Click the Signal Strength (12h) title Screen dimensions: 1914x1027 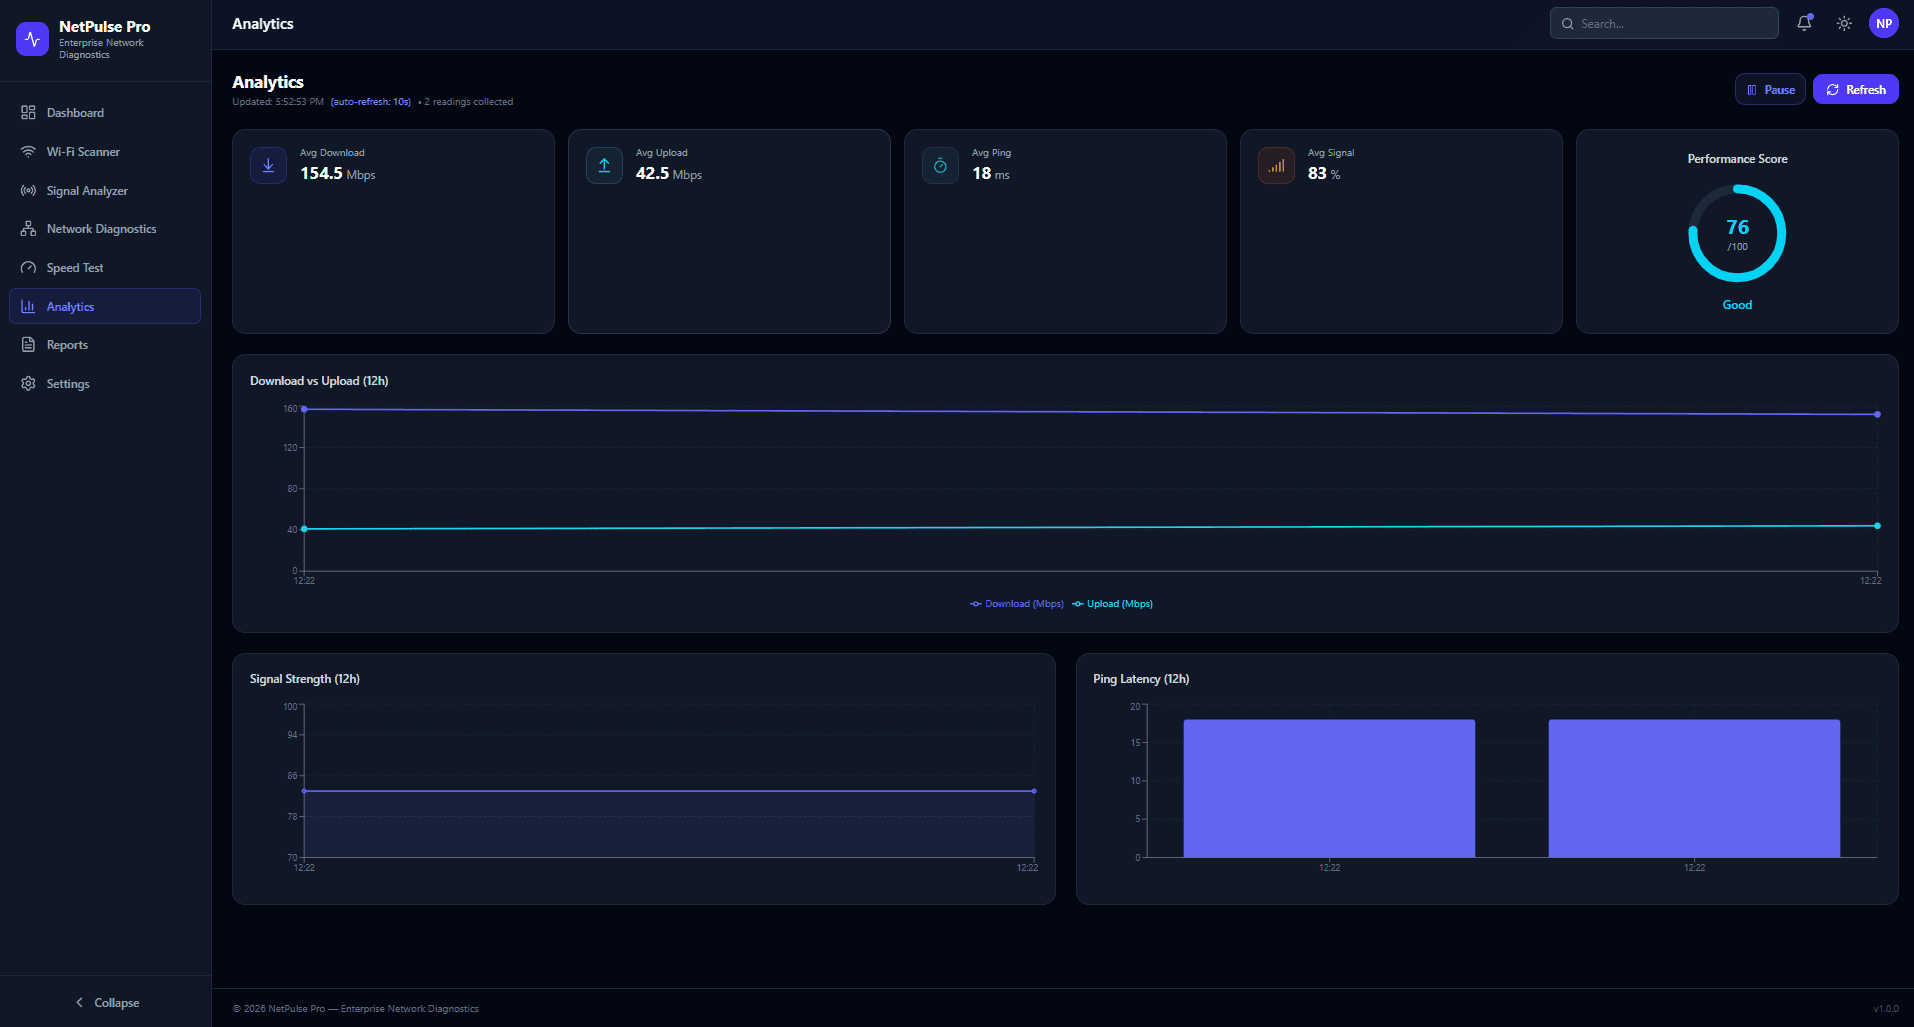305,679
